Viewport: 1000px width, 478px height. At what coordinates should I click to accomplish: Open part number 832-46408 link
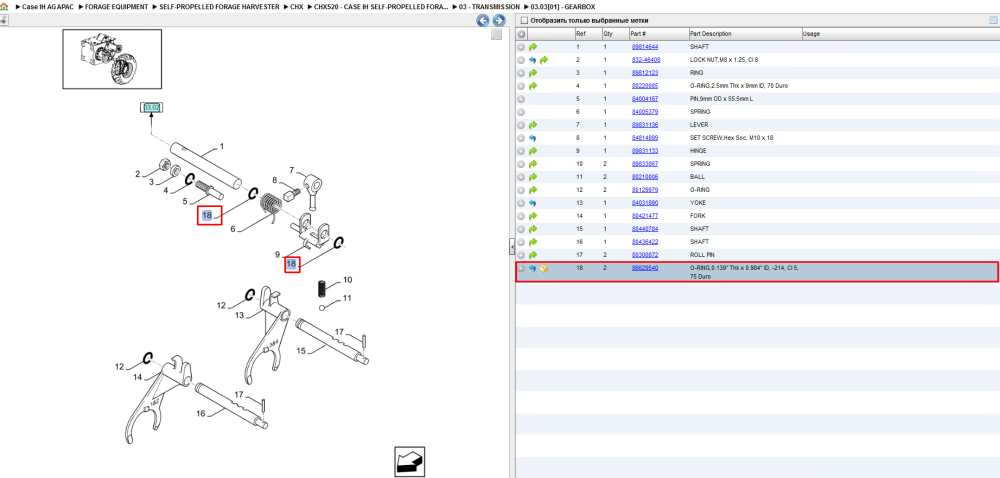645,60
